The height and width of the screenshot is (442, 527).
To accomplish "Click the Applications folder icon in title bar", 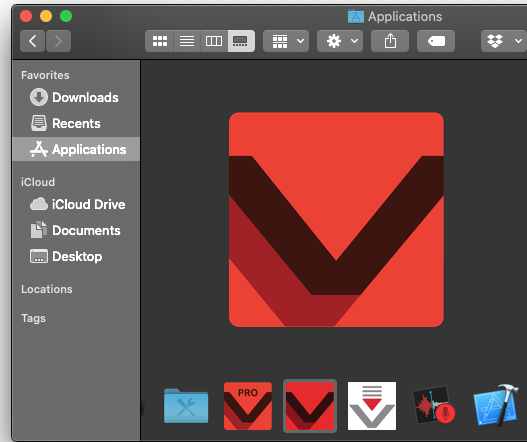I will pyautogui.click(x=356, y=16).
